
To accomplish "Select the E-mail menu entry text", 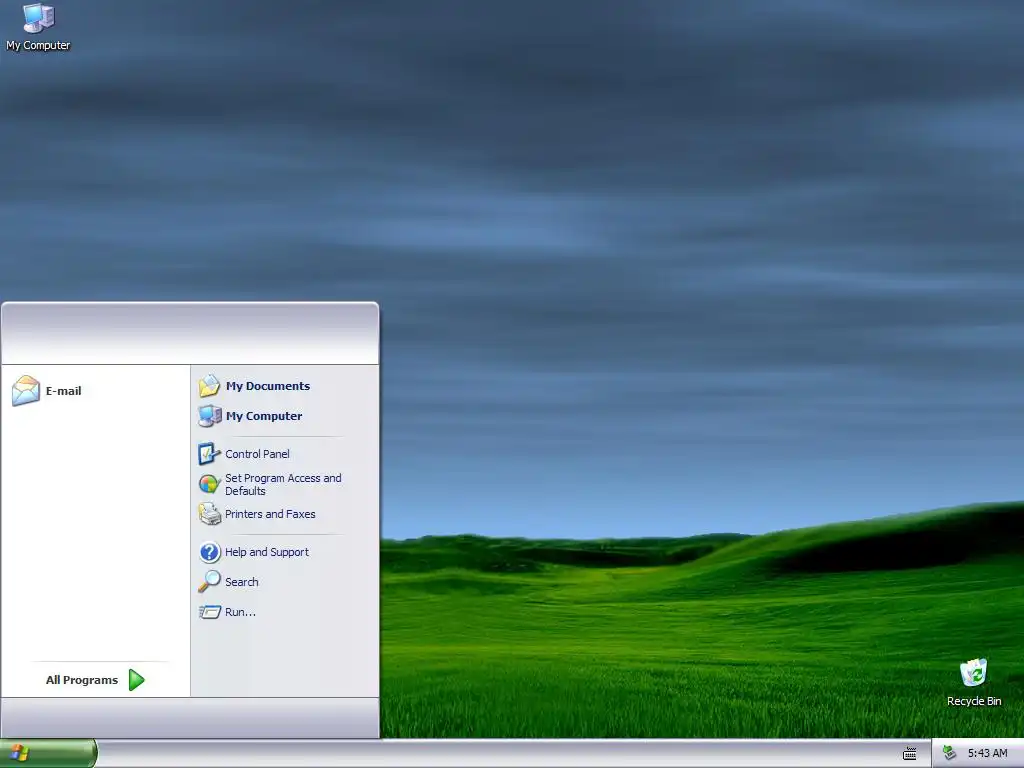I will [63, 391].
